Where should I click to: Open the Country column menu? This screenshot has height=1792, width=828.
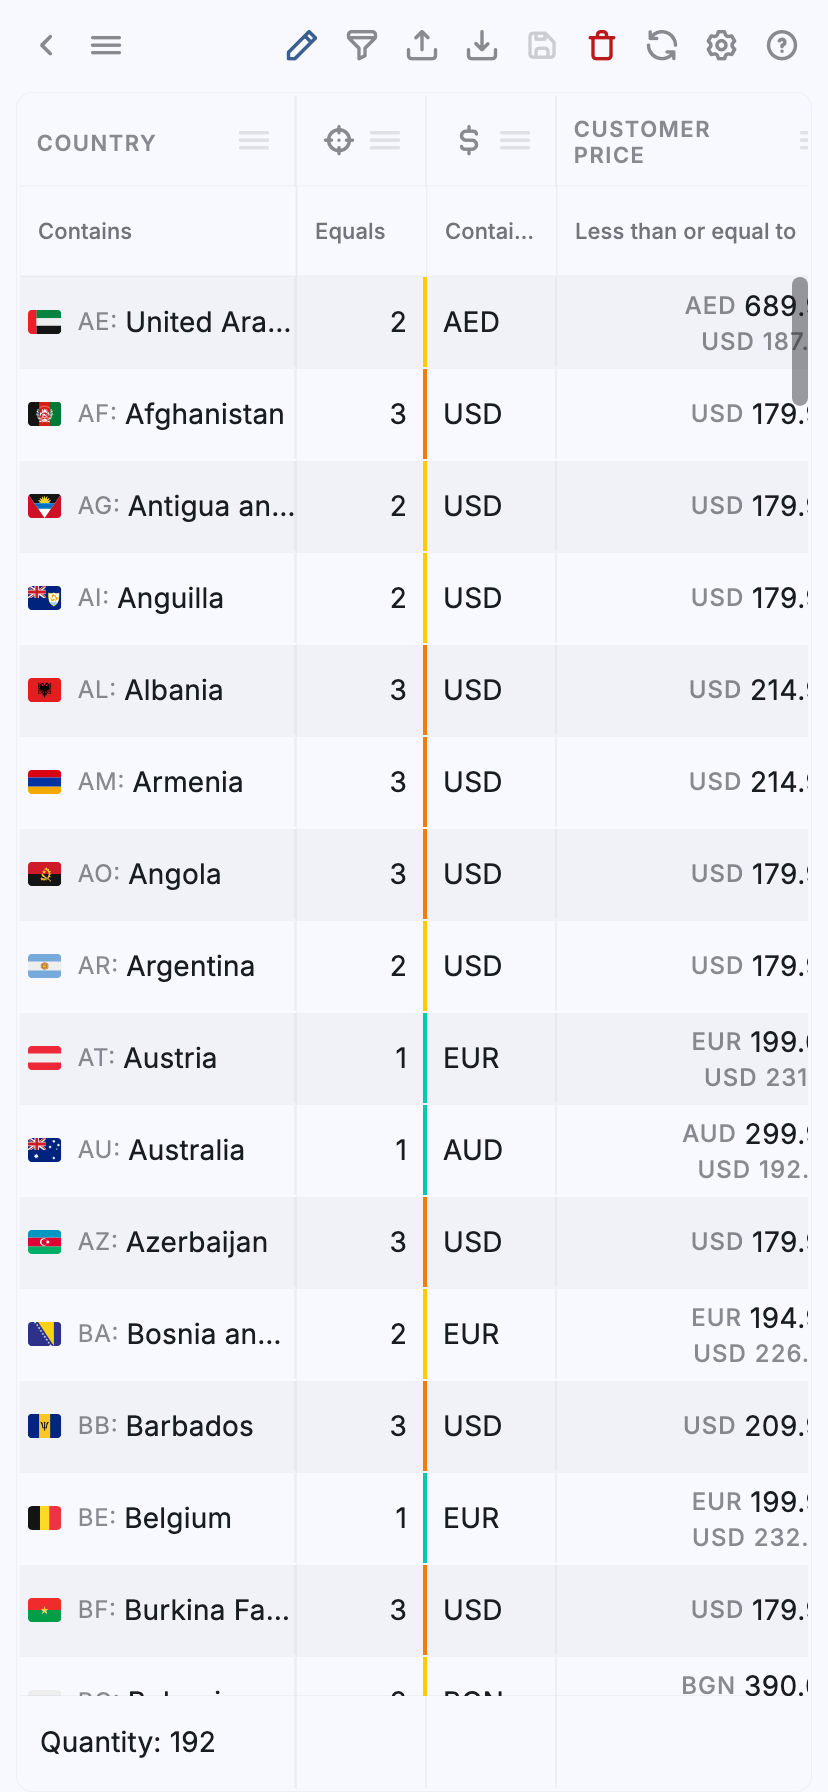click(254, 141)
